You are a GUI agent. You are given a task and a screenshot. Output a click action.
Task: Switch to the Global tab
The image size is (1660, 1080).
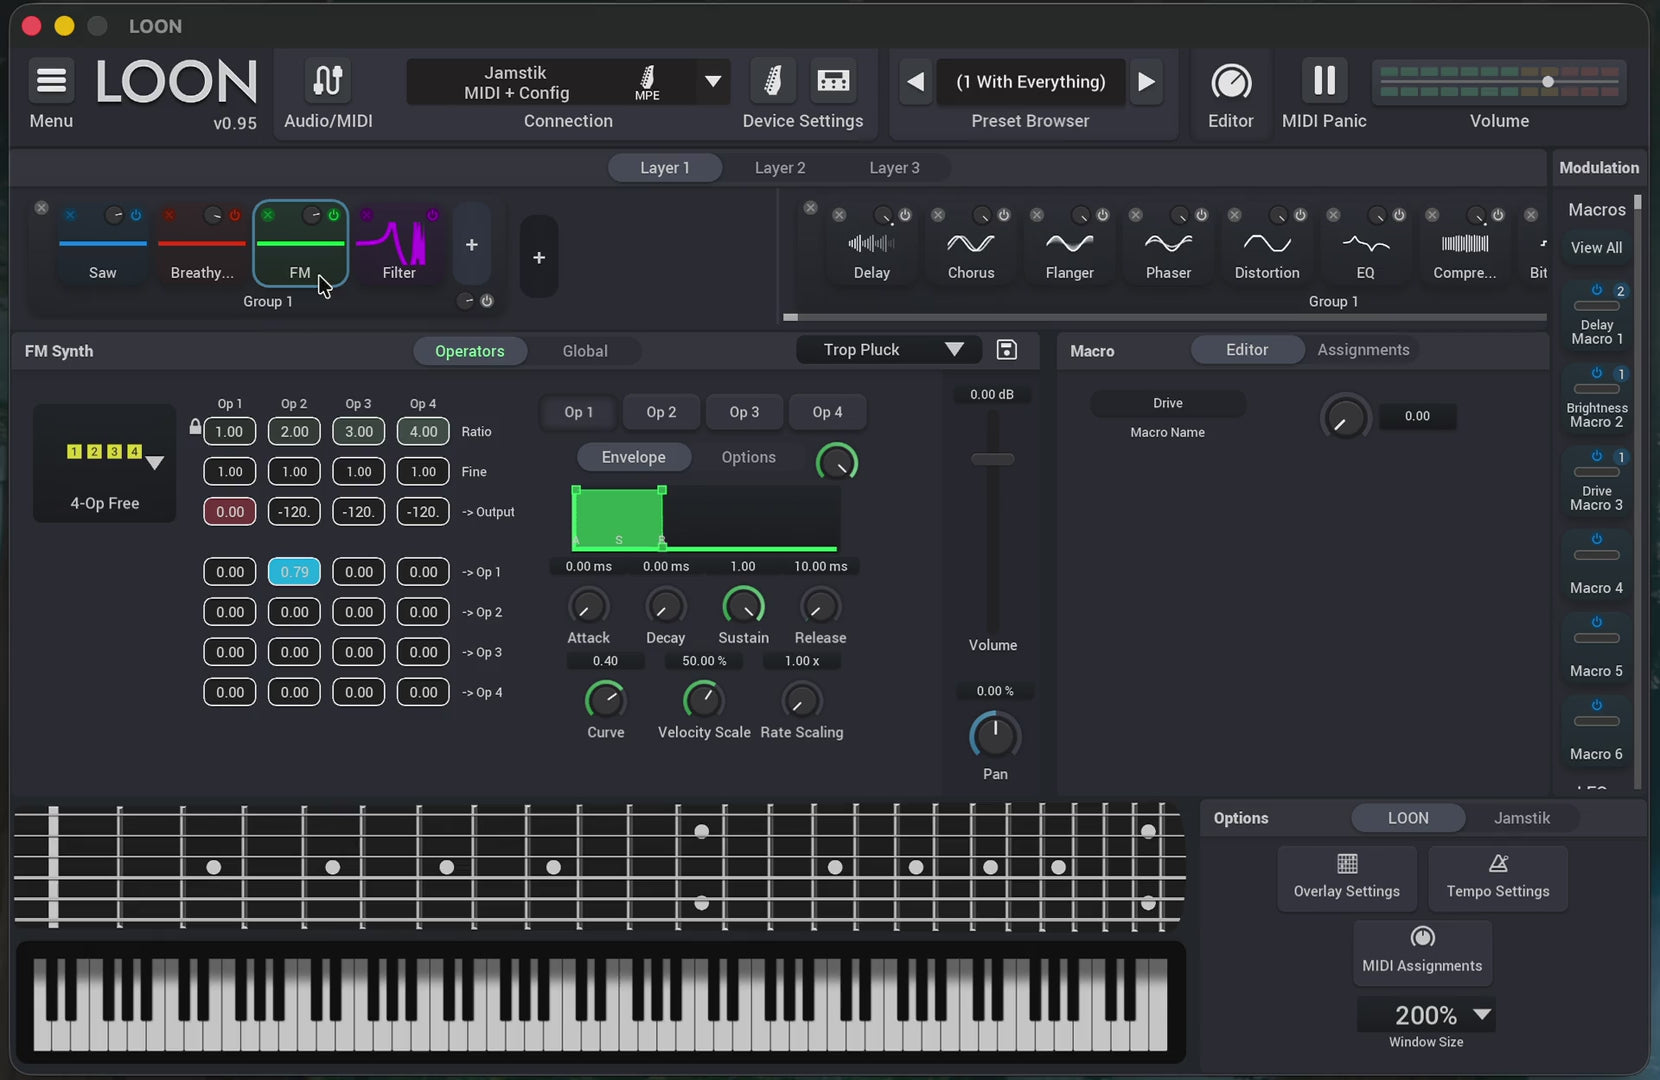pos(584,351)
